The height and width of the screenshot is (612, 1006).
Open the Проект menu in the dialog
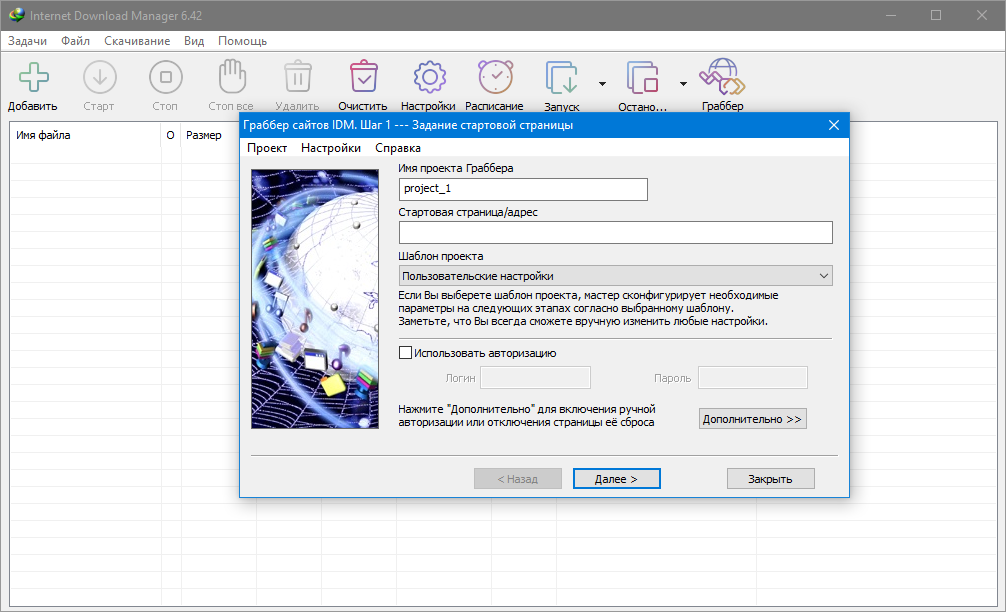tap(267, 148)
